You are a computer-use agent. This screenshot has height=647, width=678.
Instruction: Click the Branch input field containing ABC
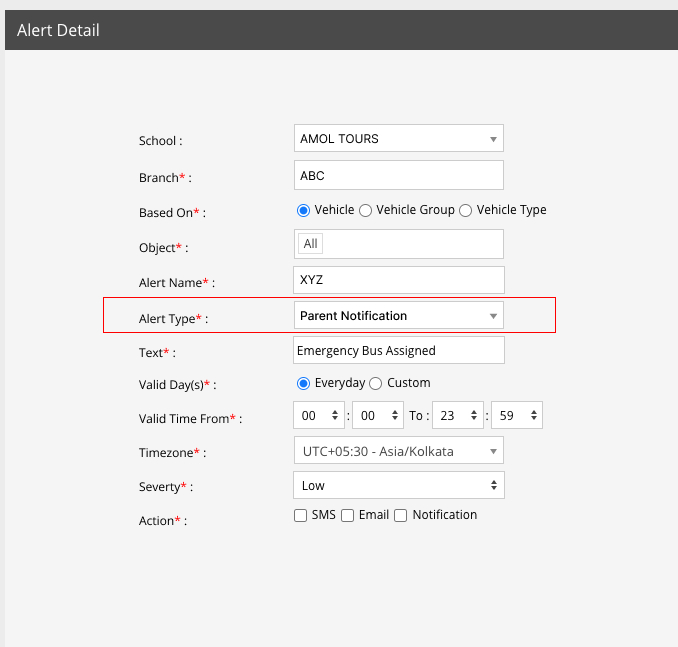coord(398,176)
